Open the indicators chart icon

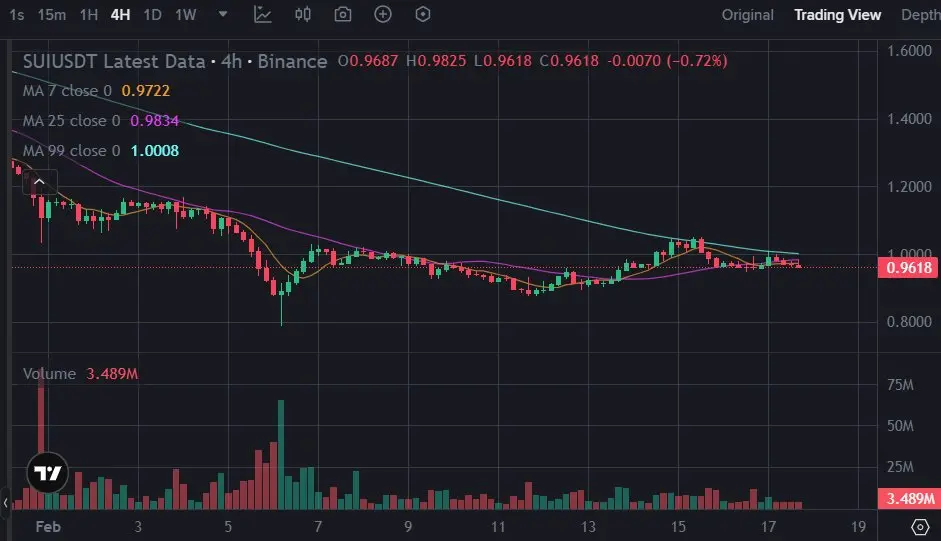(262, 14)
